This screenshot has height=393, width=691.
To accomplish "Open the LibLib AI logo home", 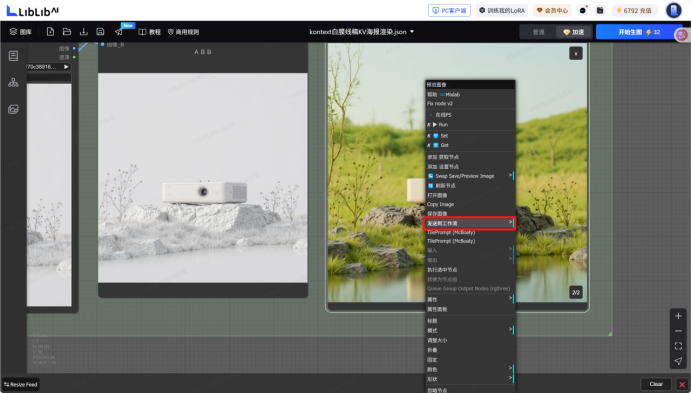I will (x=33, y=11).
